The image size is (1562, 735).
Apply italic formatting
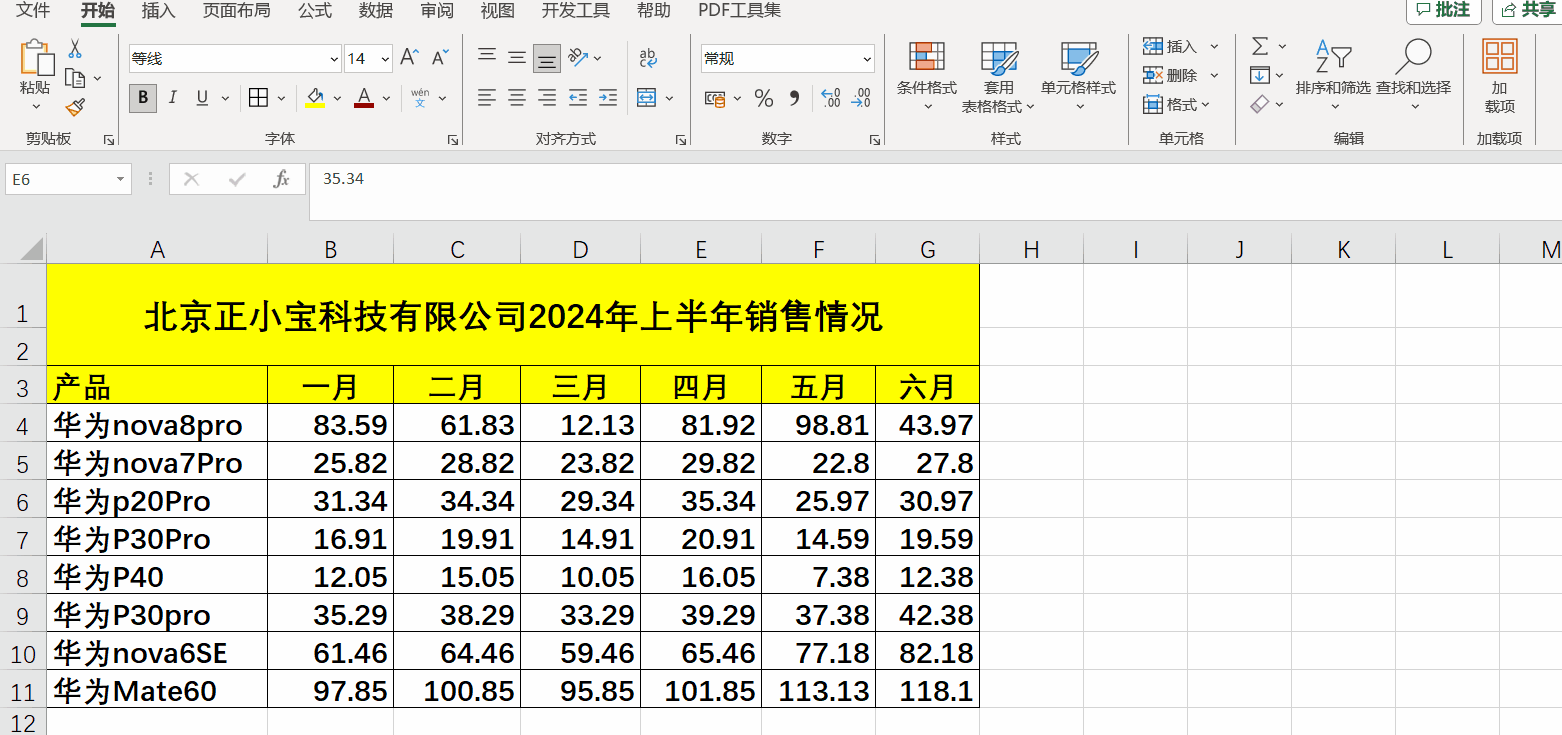pyautogui.click(x=172, y=98)
